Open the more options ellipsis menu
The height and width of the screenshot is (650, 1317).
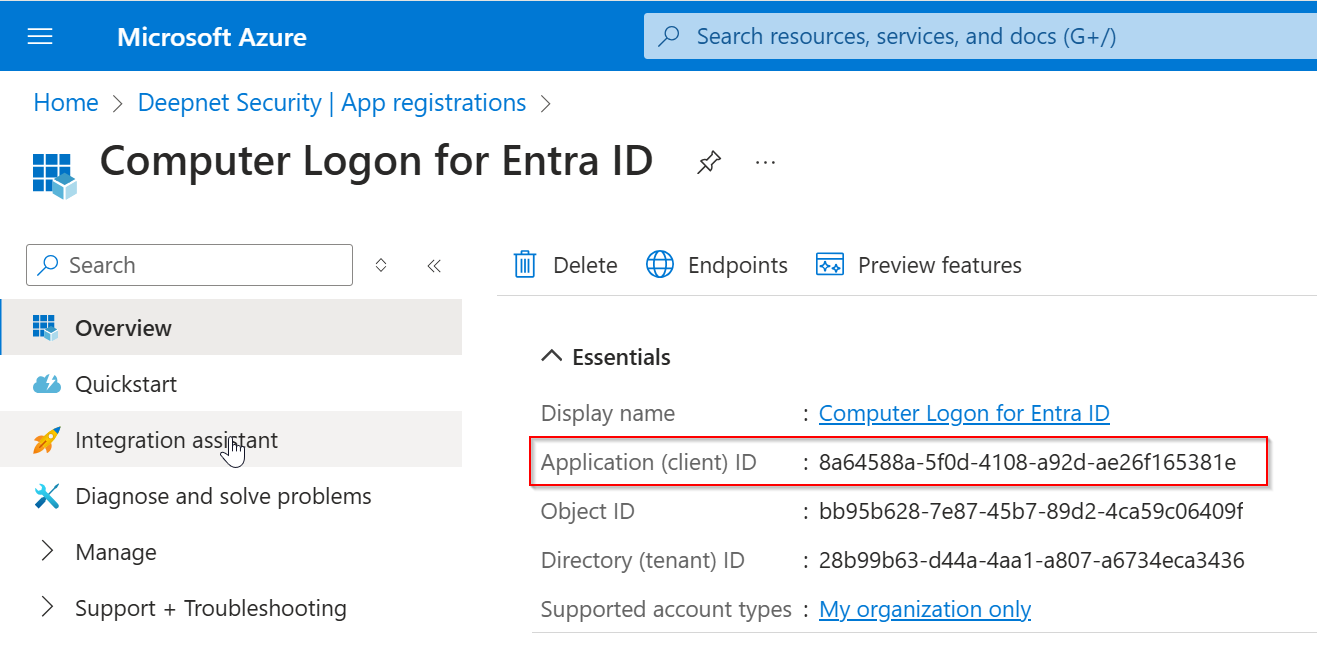(765, 162)
